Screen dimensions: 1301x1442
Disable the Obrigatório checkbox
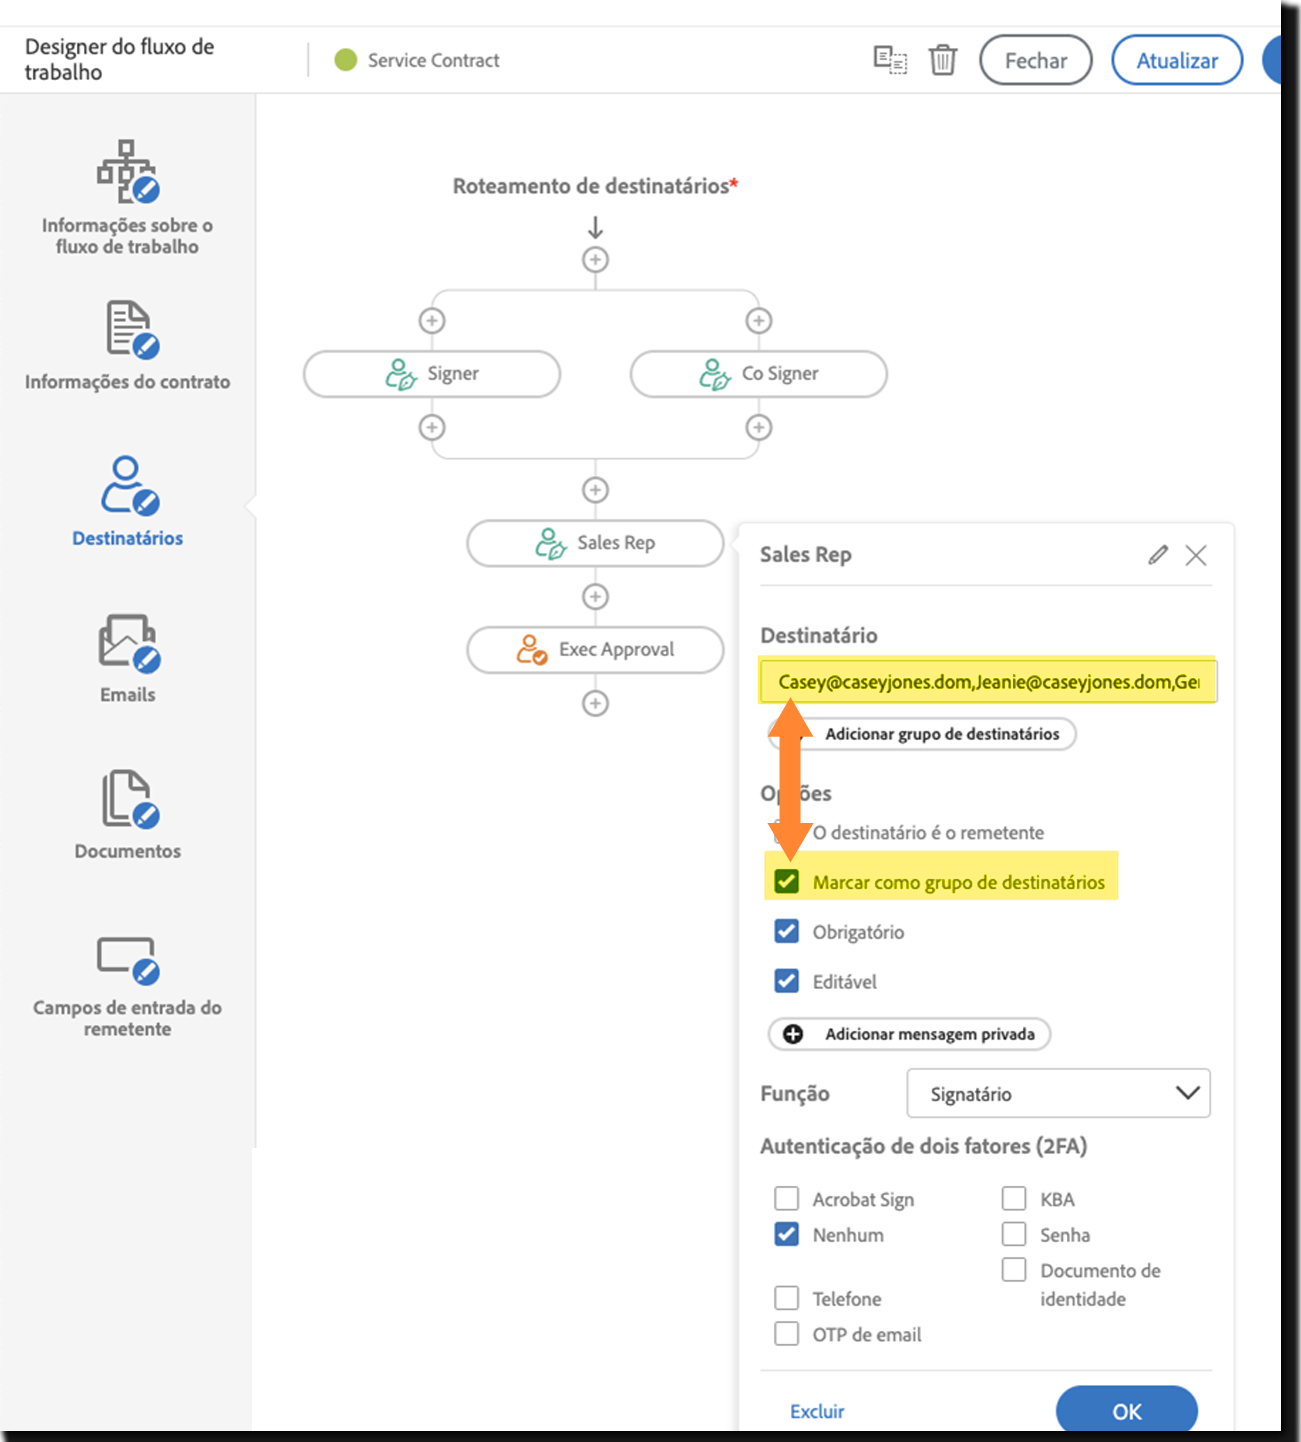click(x=786, y=931)
